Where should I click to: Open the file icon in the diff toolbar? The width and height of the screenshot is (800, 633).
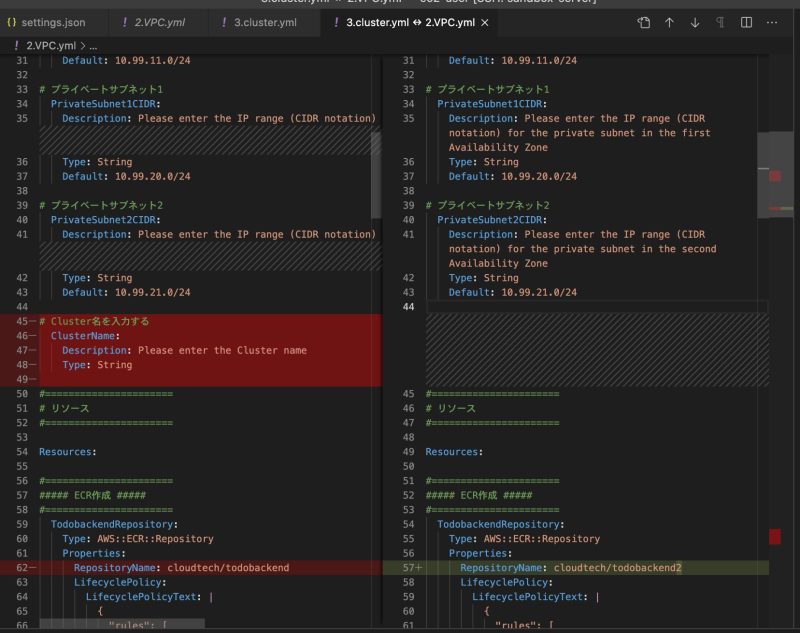(644, 23)
